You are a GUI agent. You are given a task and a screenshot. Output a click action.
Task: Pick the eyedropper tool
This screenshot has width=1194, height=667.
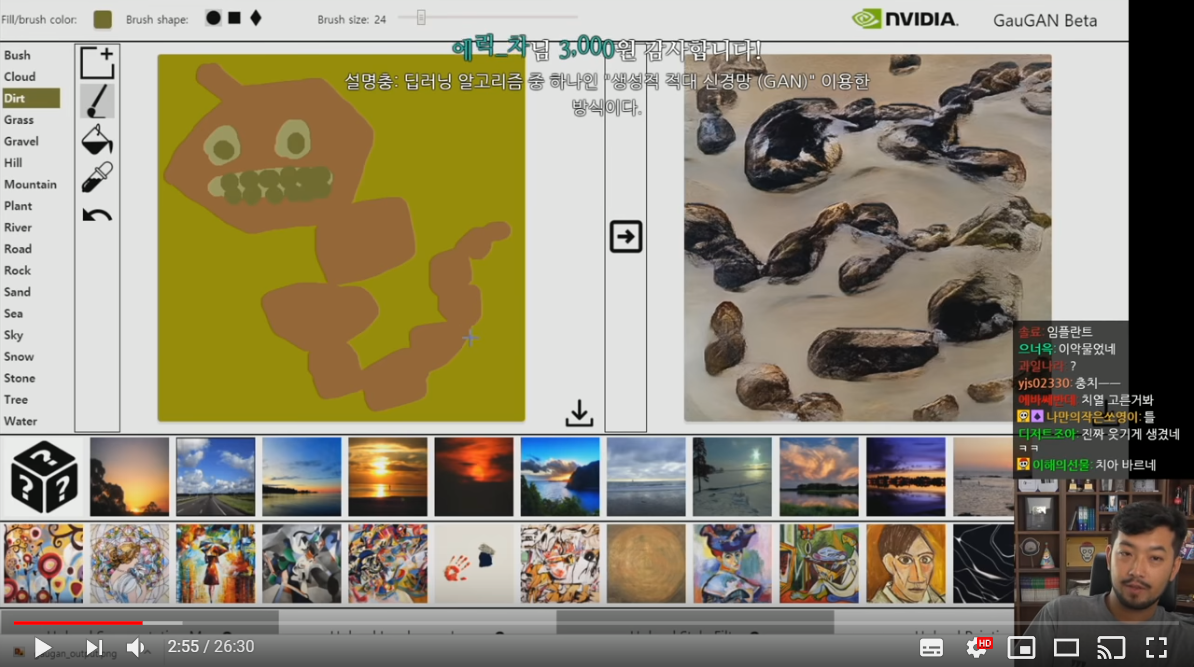(97, 177)
